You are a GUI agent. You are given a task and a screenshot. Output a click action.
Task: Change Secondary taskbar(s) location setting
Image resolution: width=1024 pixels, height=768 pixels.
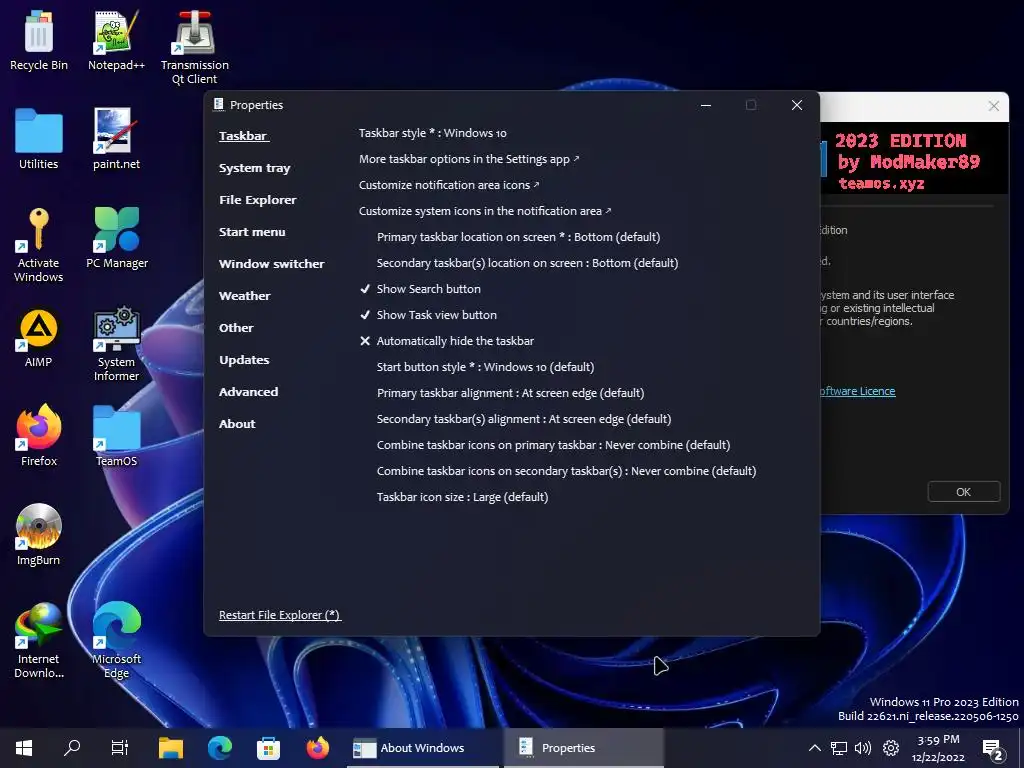point(528,263)
